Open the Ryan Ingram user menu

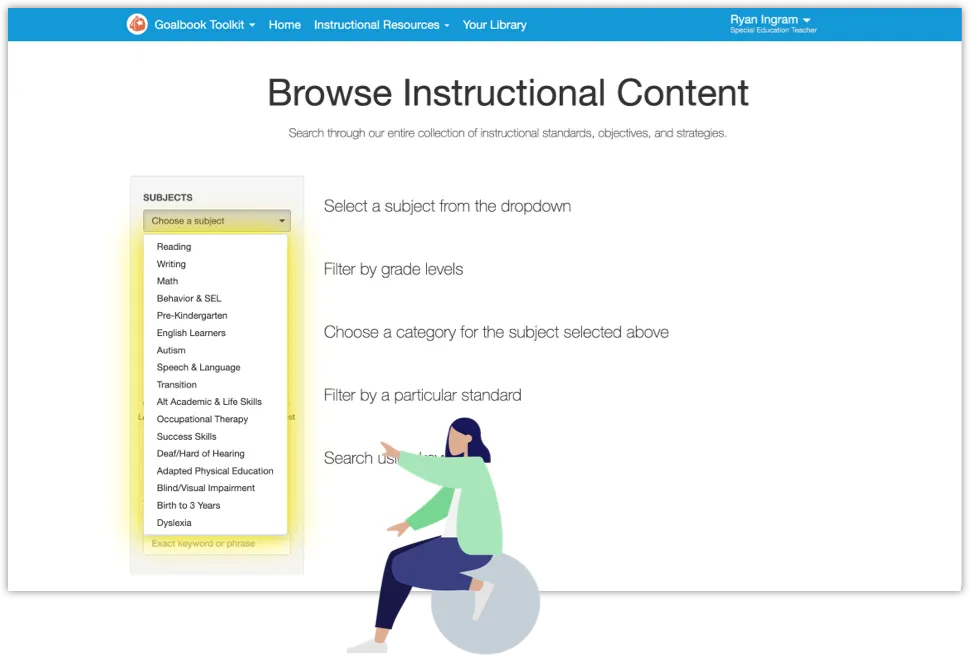point(771,21)
